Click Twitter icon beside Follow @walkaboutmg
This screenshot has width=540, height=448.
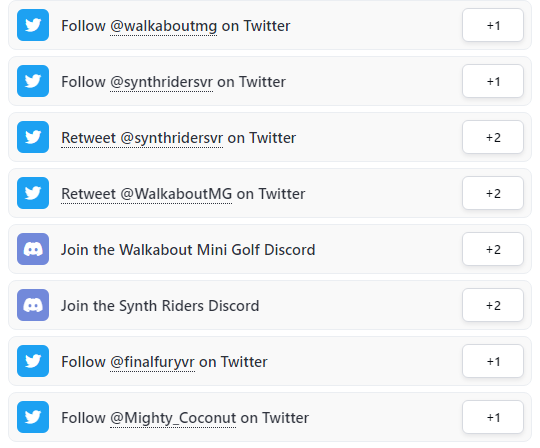[x=33, y=25]
